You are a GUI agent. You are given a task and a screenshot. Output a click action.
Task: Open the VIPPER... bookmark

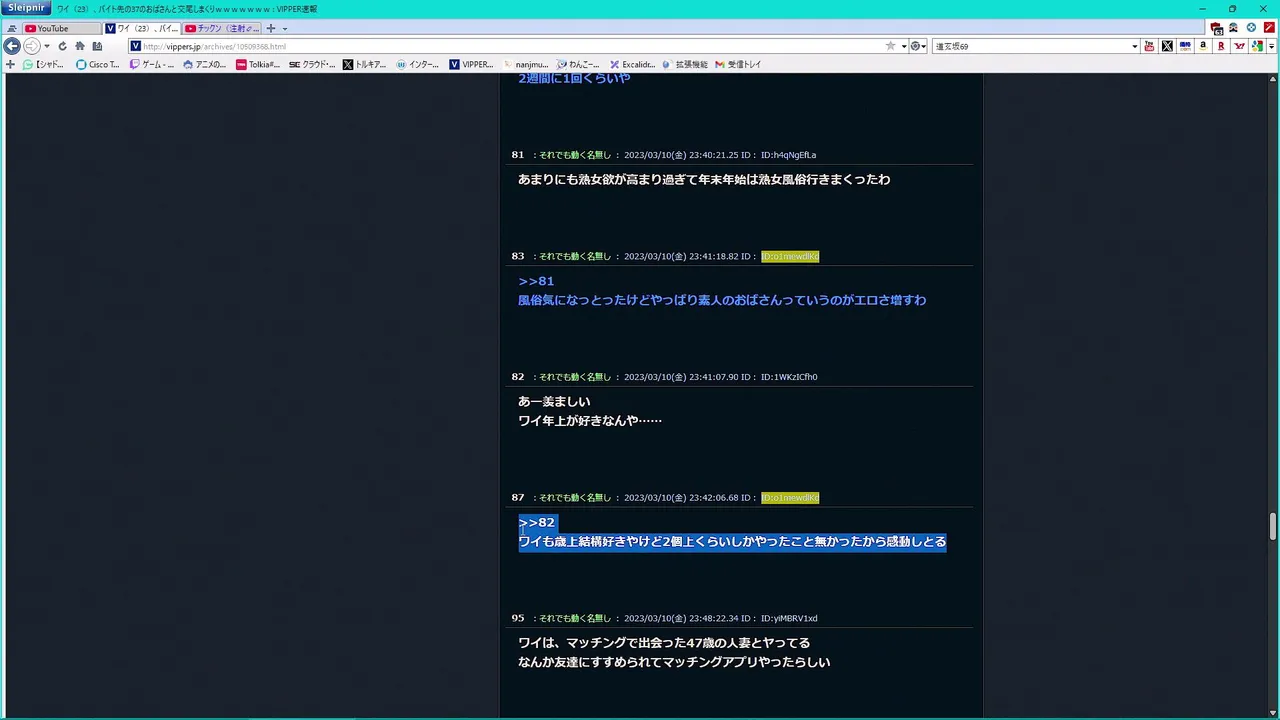471,64
